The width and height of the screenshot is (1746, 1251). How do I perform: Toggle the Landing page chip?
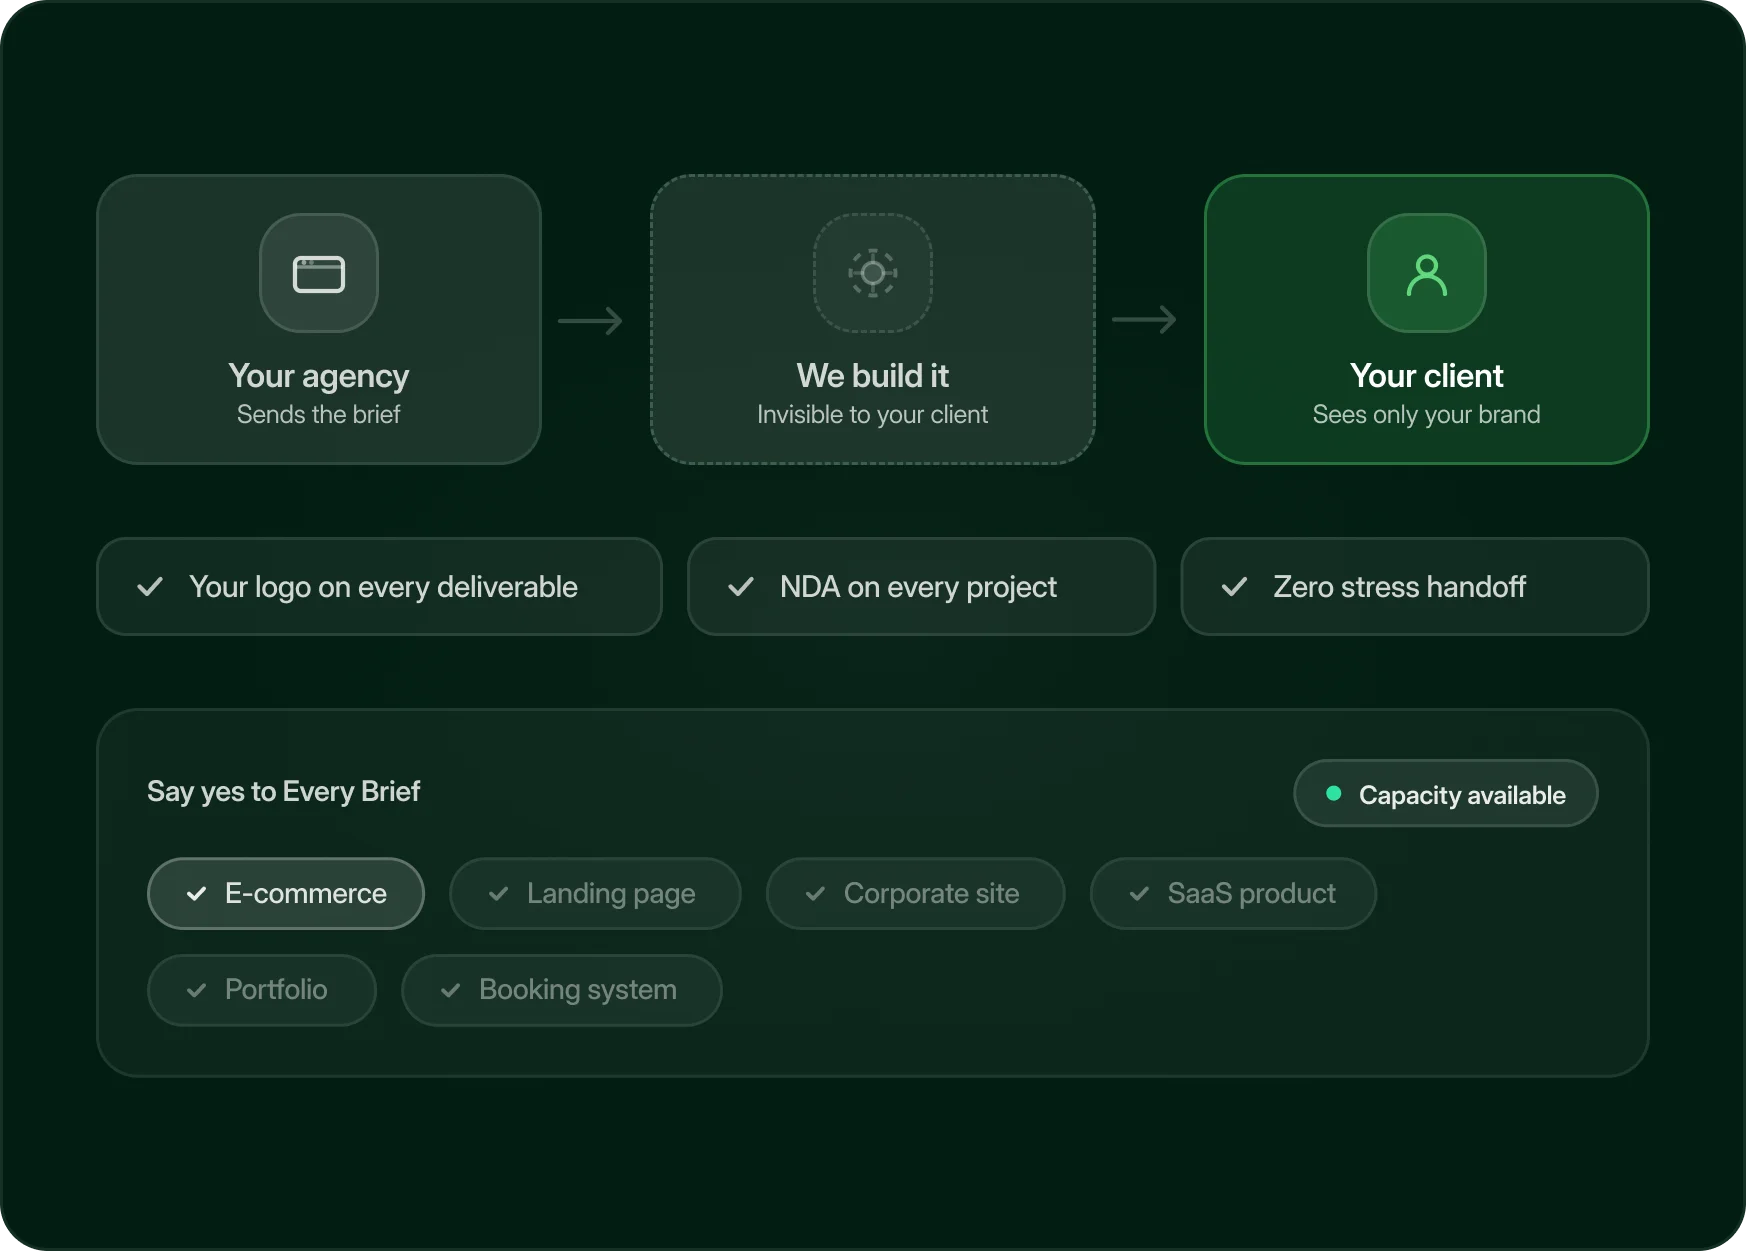click(x=595, y=894)
